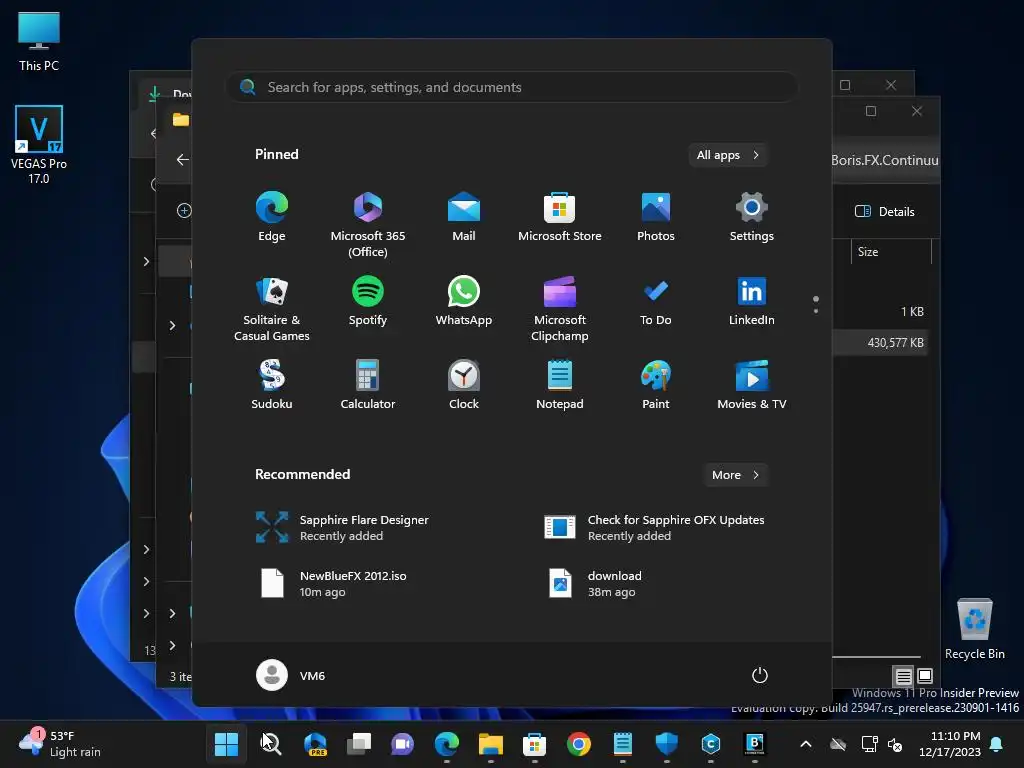
Task: Click the New plus button in Explorer
Action: [x=184, y=210]
